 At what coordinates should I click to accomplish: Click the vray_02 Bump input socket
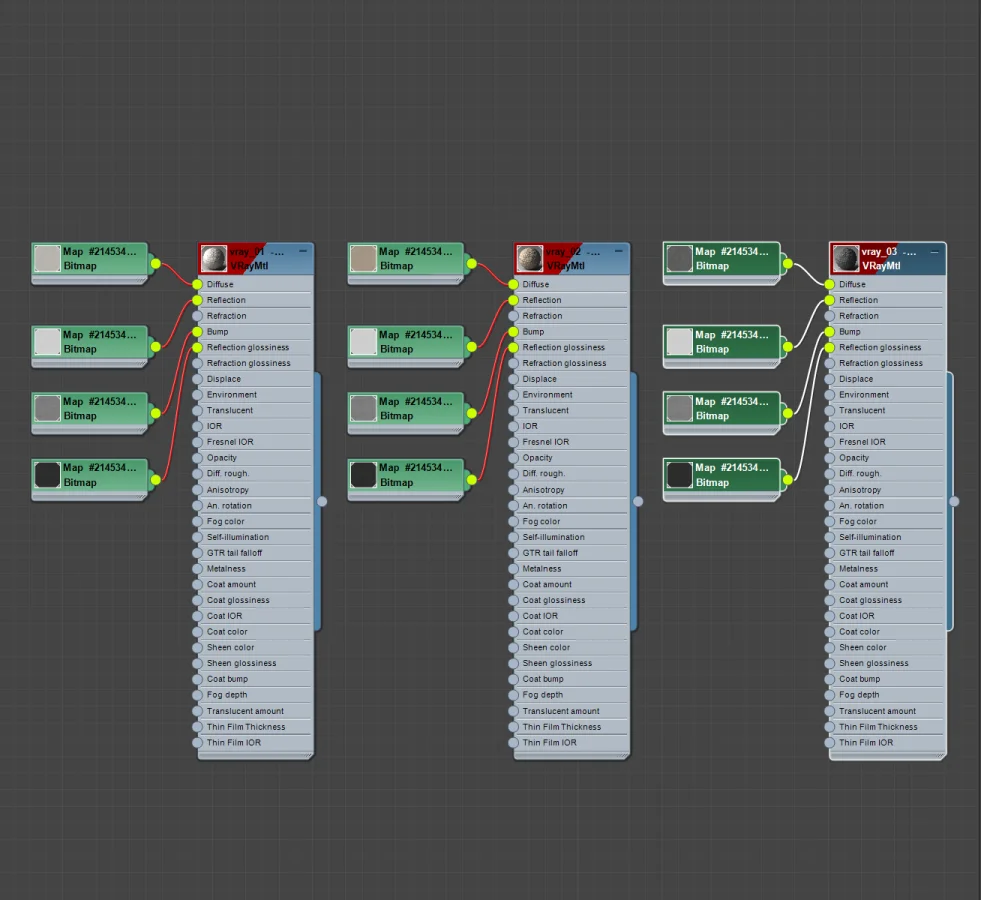[514, 331]
